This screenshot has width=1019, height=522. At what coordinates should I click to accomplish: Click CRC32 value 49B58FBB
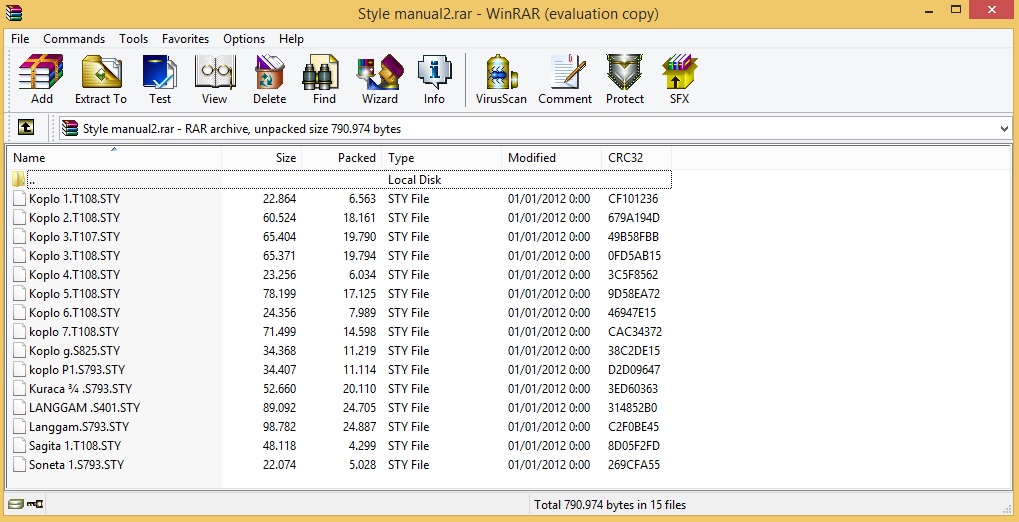pyautogui.click(x=634, y=237)
